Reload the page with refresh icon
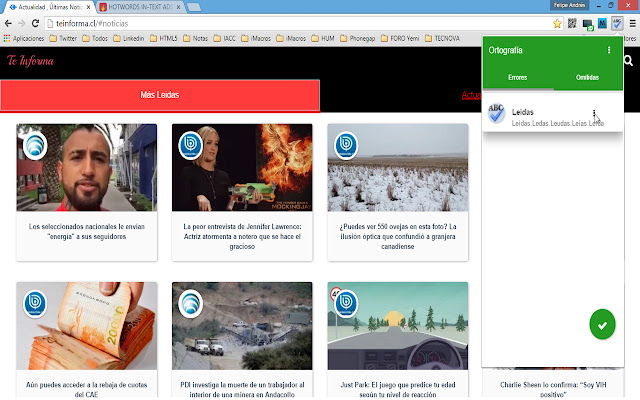 coord(36,24)
